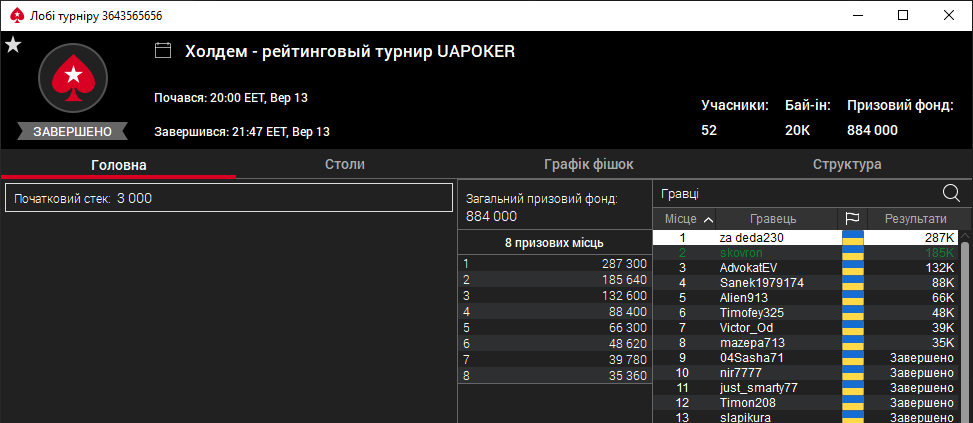Click Бай-ін value 20K

[797, 130]
